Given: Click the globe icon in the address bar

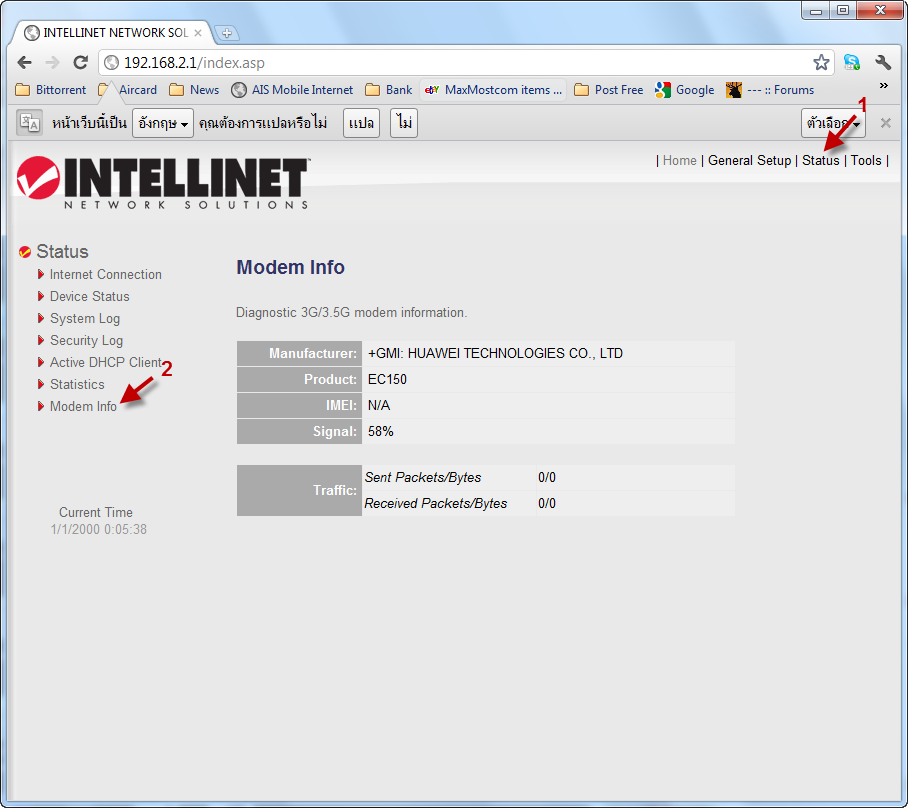Looking at the screenshot, I should [112, 63].
